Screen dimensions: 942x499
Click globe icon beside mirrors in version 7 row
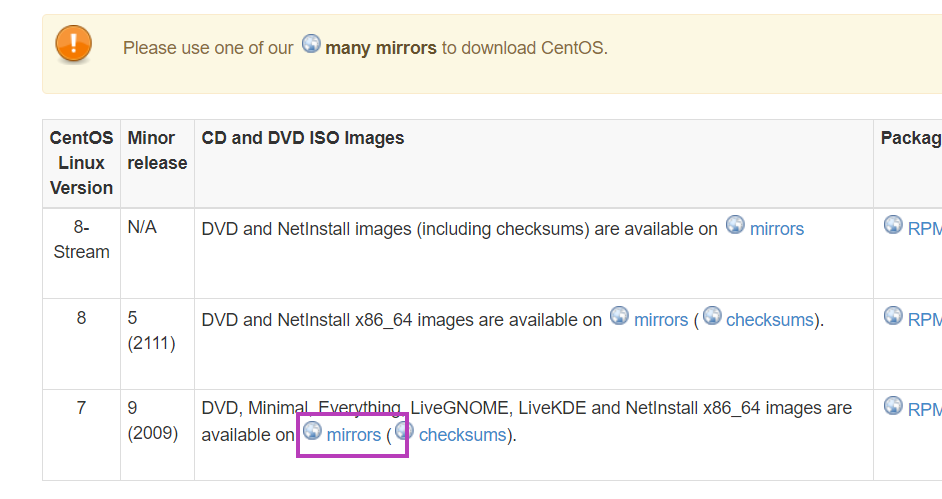[312, 431]
